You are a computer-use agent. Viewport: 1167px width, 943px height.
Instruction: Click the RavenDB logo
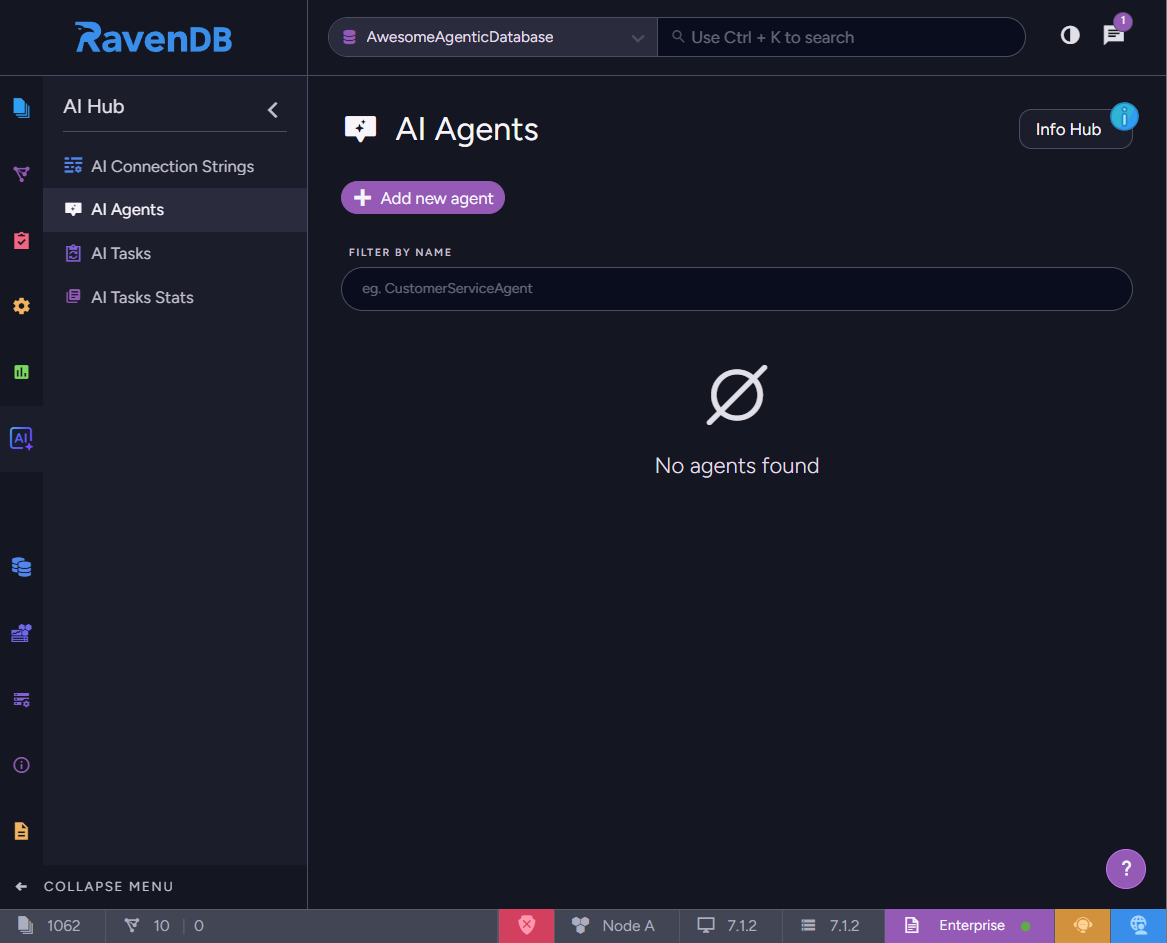click(153, 37)
